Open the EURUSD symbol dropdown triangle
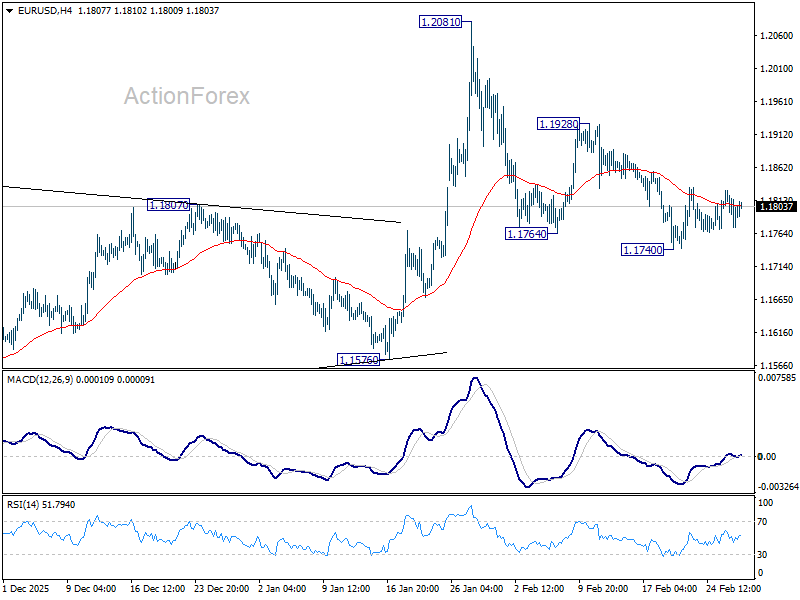This screenshot has width=800, height=600. (x=8, y=9)
